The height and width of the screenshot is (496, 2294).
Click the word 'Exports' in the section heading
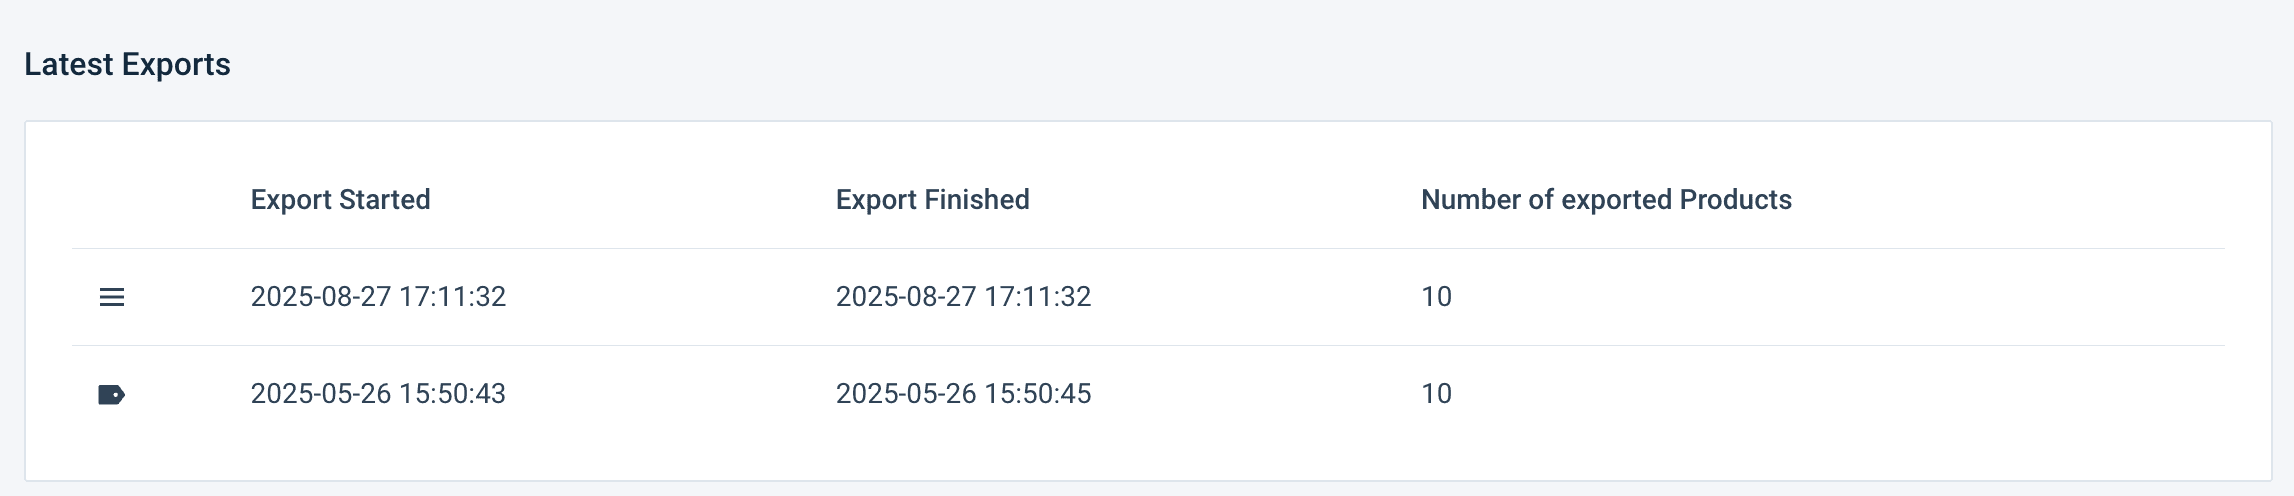tap(176, 65)
